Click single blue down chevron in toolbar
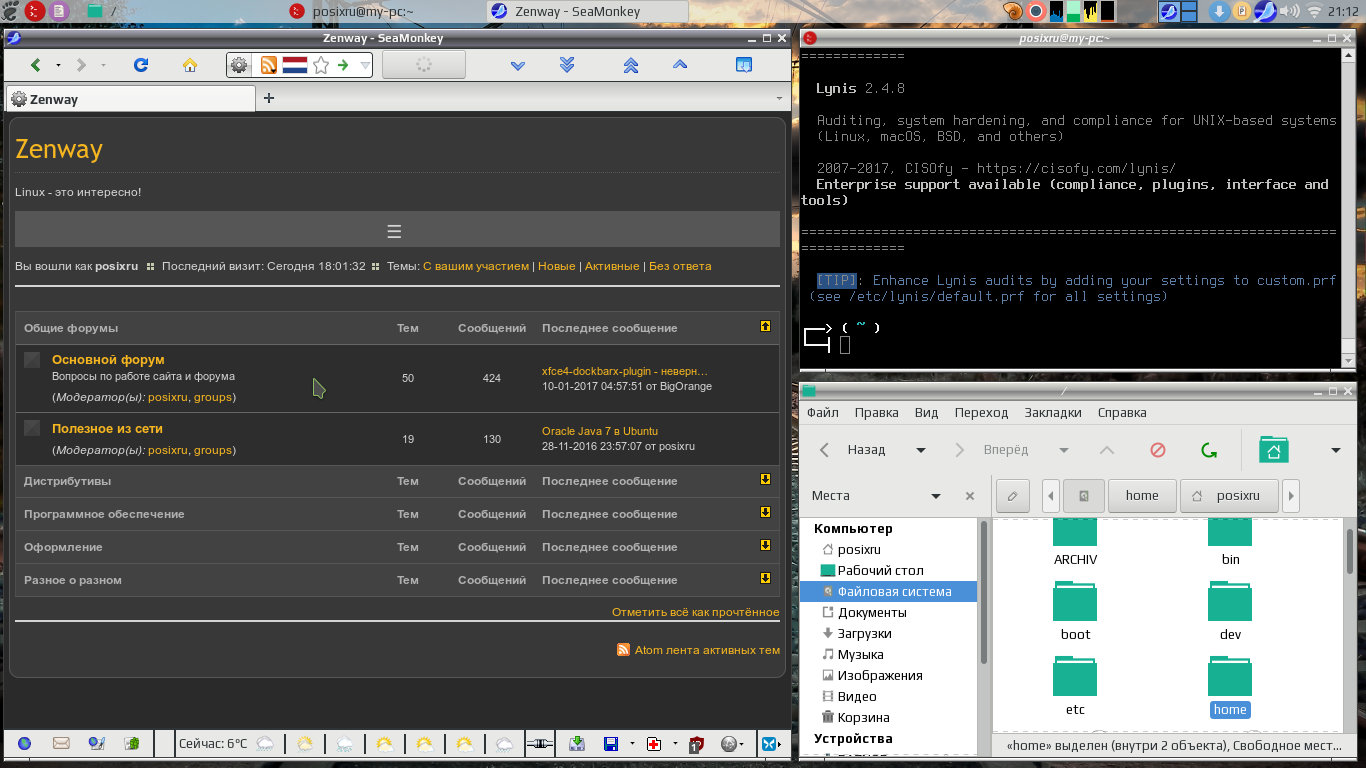The height and width of the screenshot is (768, 1366). (x=518, y=65)
